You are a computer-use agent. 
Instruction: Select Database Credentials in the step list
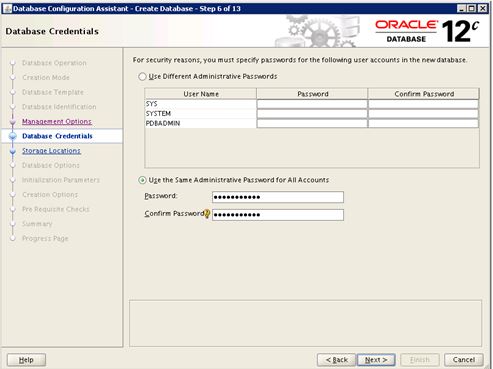point(57,136)
